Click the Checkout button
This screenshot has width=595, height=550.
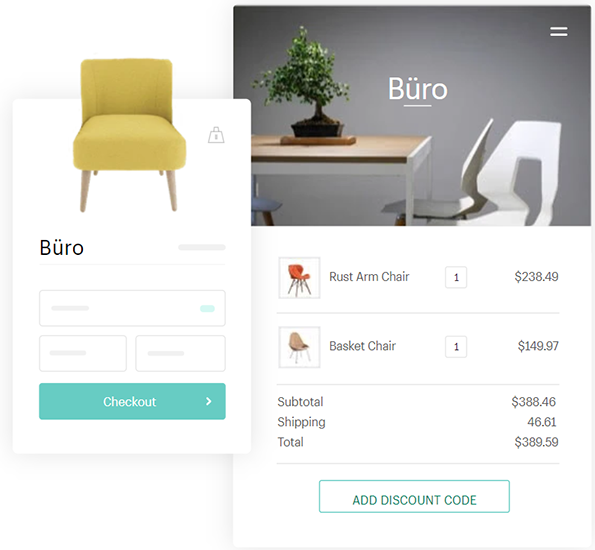(132, 401)
